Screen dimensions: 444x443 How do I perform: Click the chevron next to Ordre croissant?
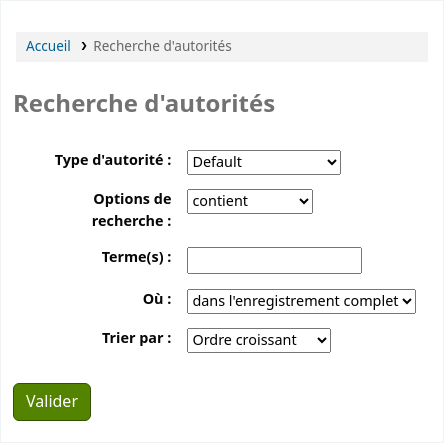point(321,340)
